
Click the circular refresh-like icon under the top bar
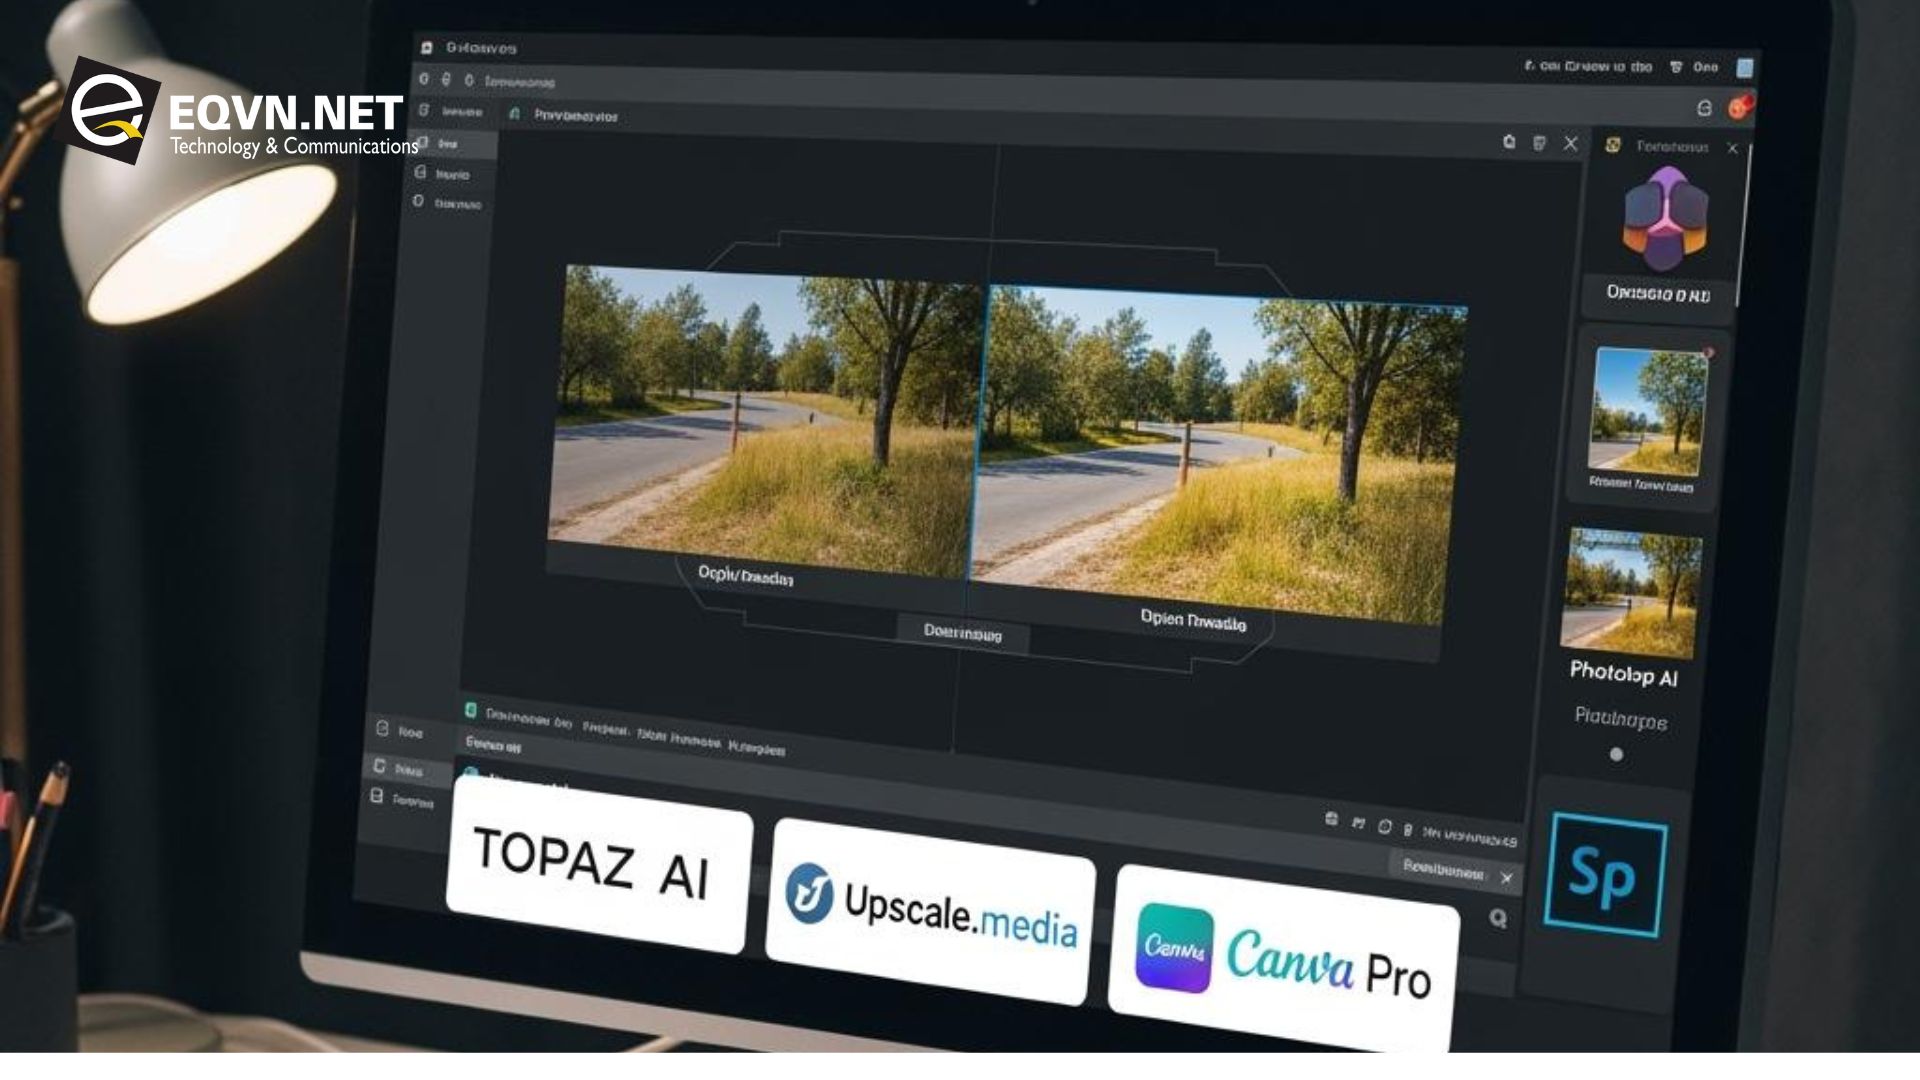(x=1704, y=108)
